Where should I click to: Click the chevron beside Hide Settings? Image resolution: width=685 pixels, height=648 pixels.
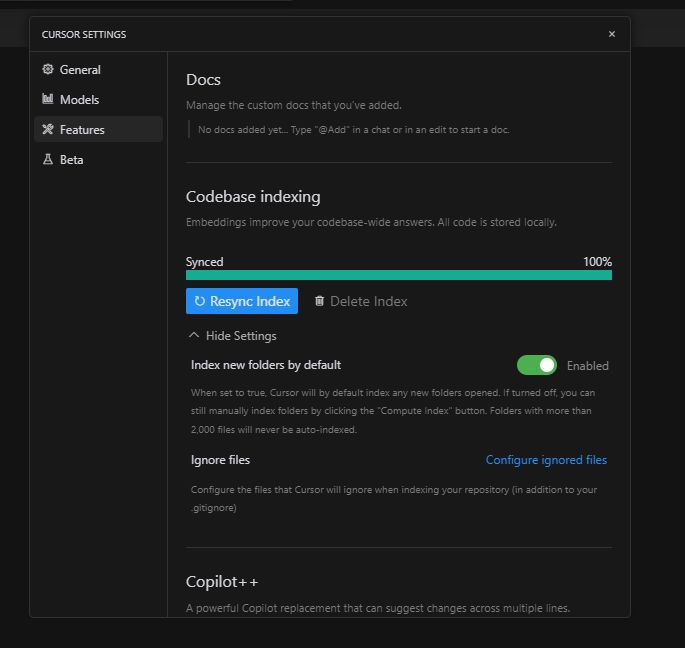tap(194, 335)
